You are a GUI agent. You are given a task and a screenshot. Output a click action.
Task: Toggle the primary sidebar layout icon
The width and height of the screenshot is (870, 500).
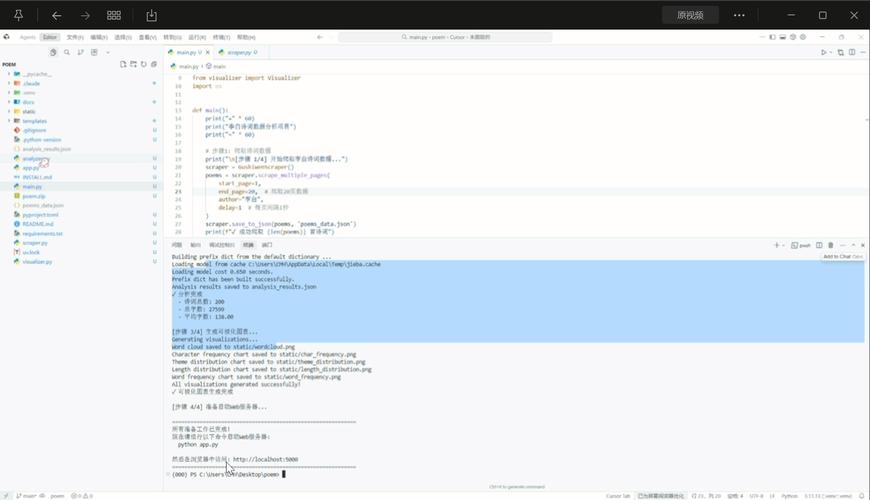click(x=772, y=37)
